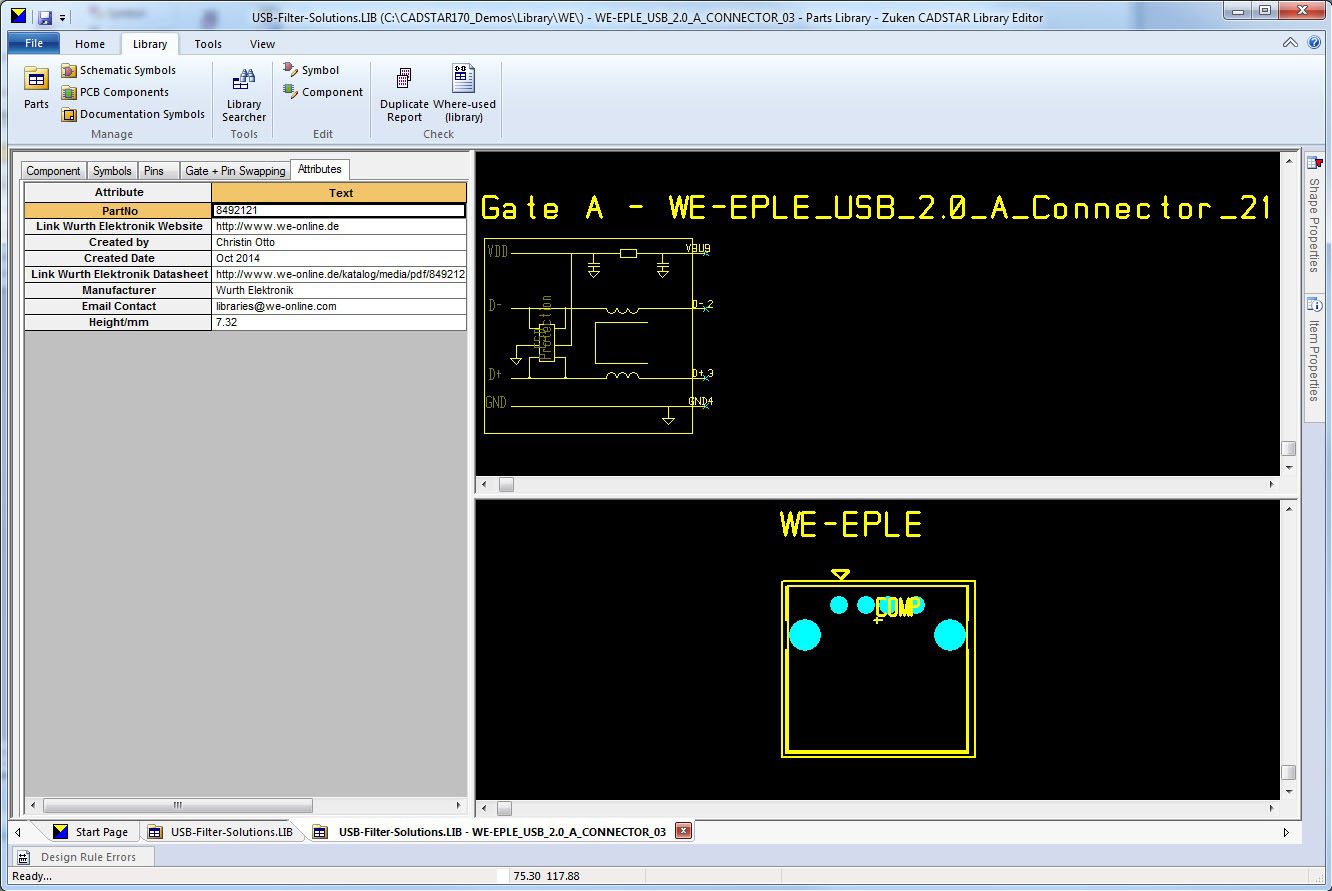The width and height of the screenshot is (1332, 891).
Task: Open quick access toolbar dropdown arrow
Action: [62, 18]
